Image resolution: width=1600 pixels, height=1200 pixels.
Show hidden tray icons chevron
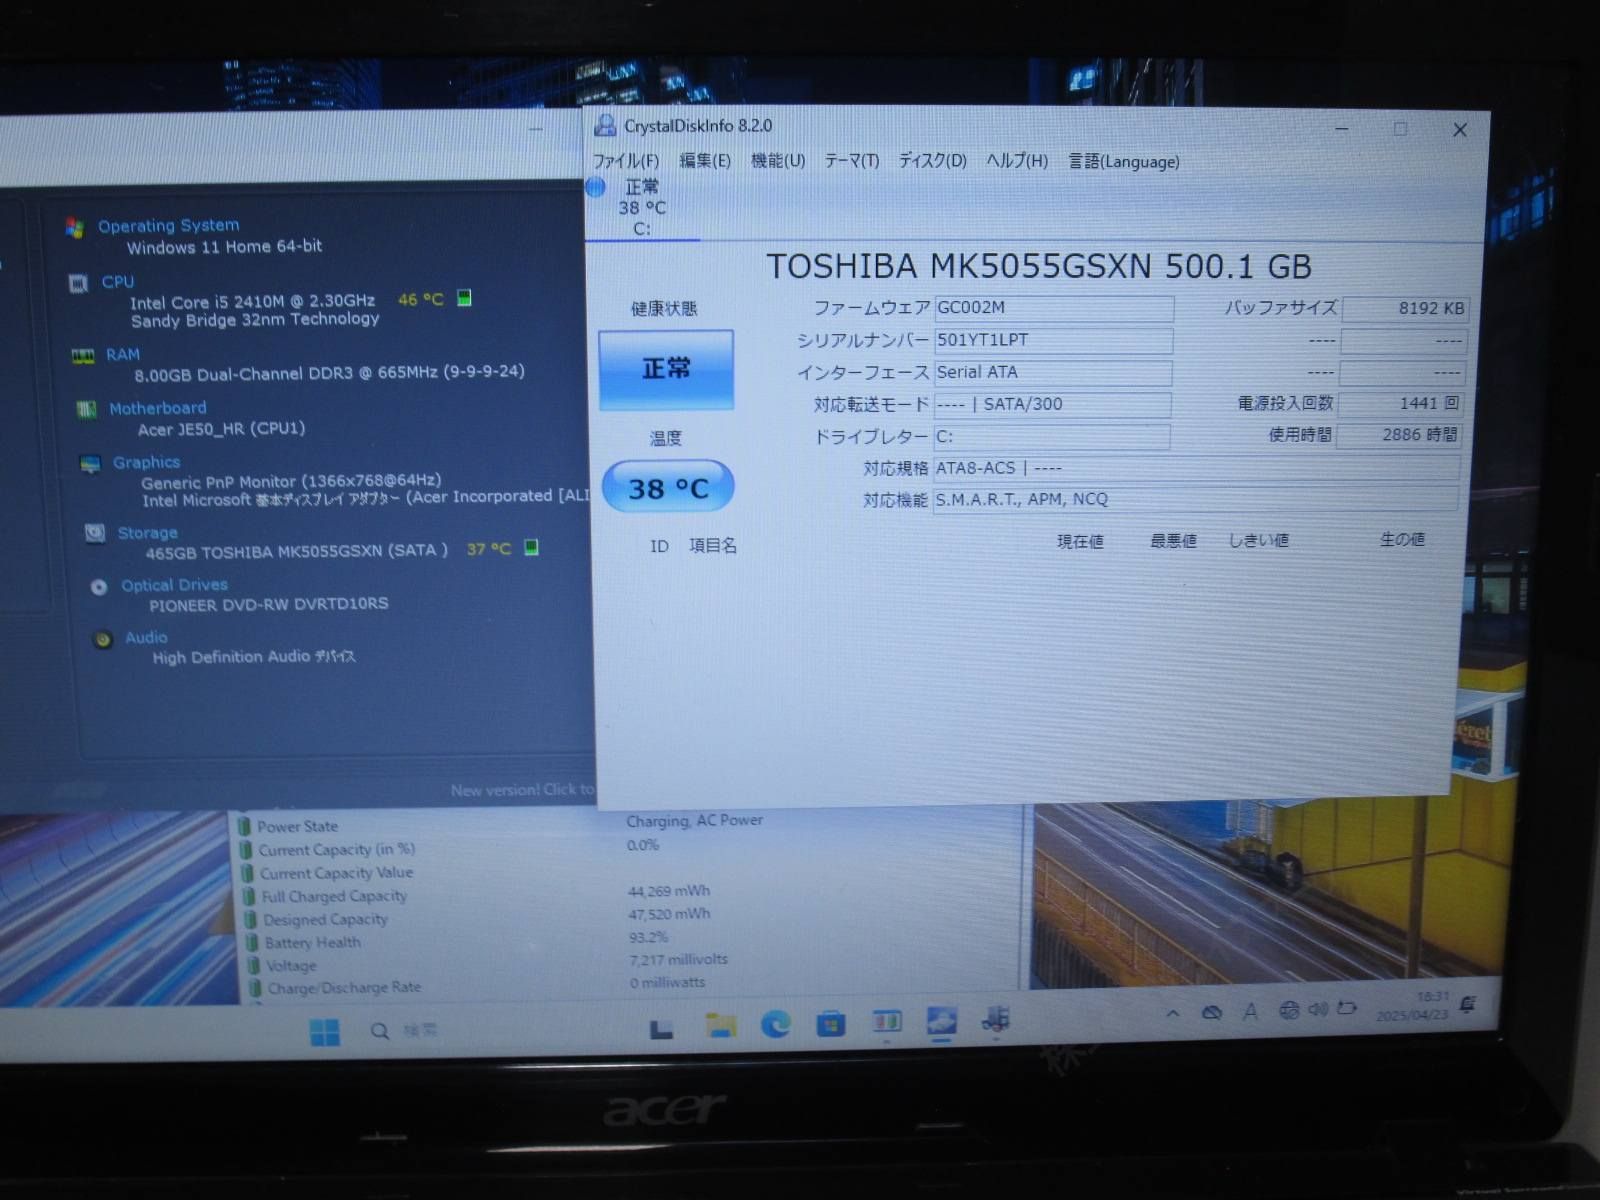click(1173, 1013)
